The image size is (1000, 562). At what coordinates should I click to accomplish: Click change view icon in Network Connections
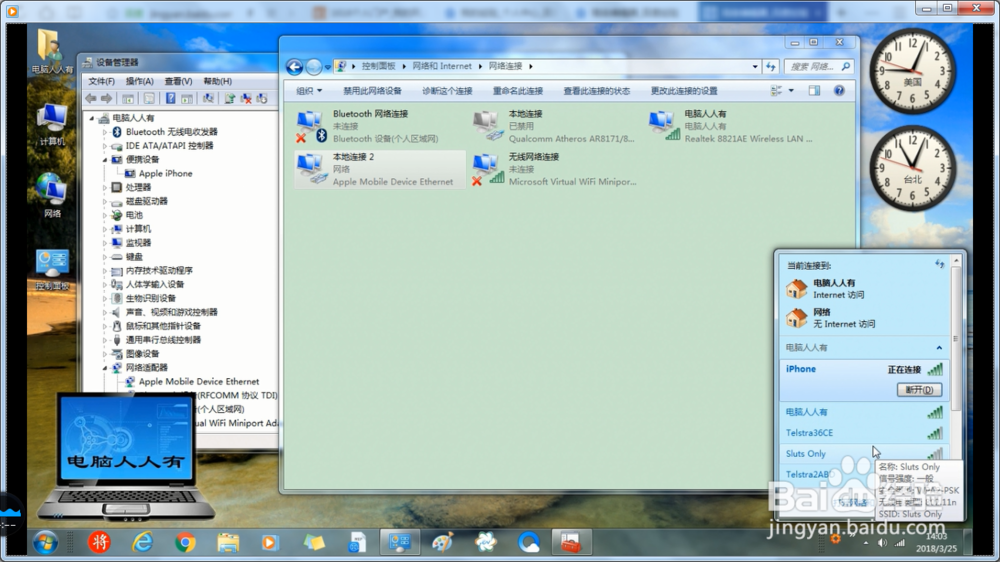pos(776,91)
